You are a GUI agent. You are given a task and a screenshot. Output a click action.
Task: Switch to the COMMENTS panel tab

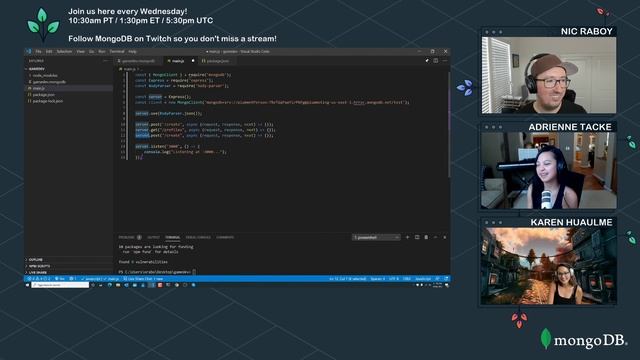coord(225,237)
